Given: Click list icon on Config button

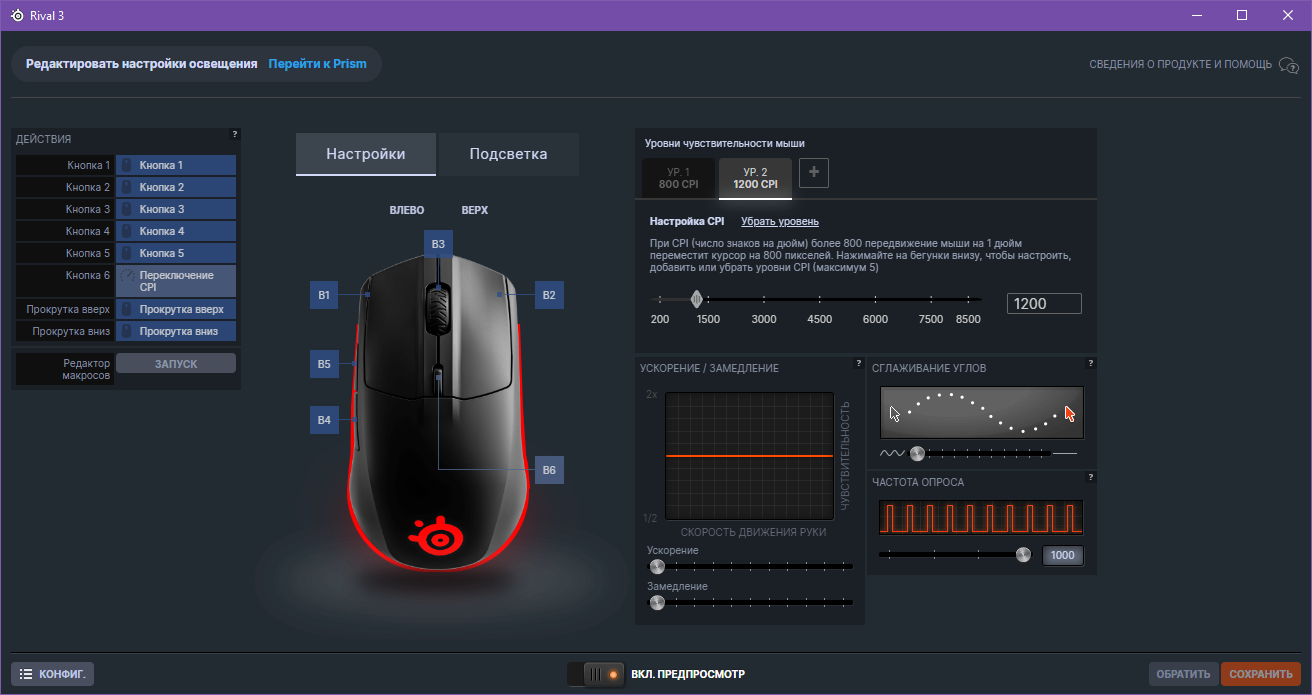Looking at the screenshot, I should click(27, 674).
